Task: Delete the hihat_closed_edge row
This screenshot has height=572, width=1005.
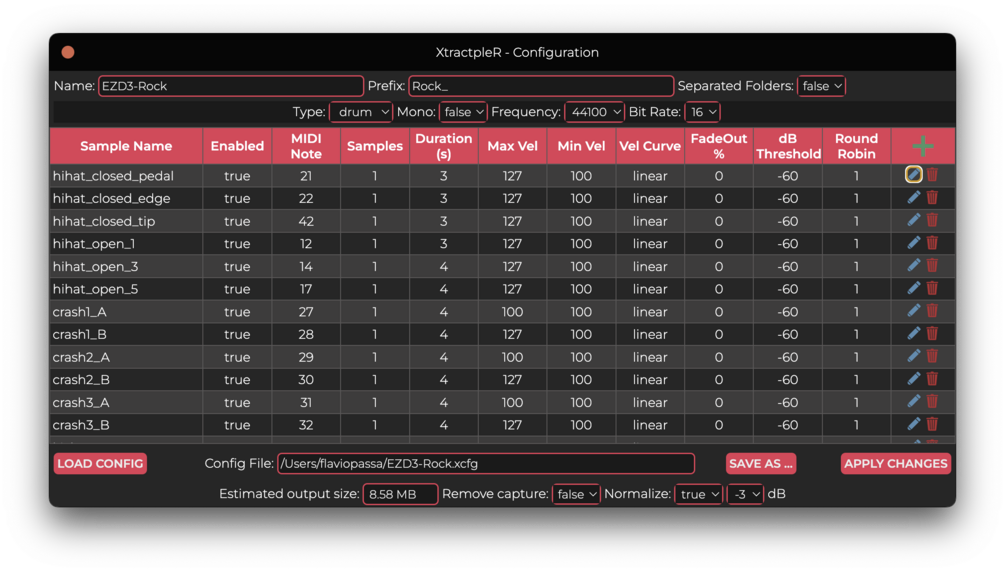Action: point(933,198)
